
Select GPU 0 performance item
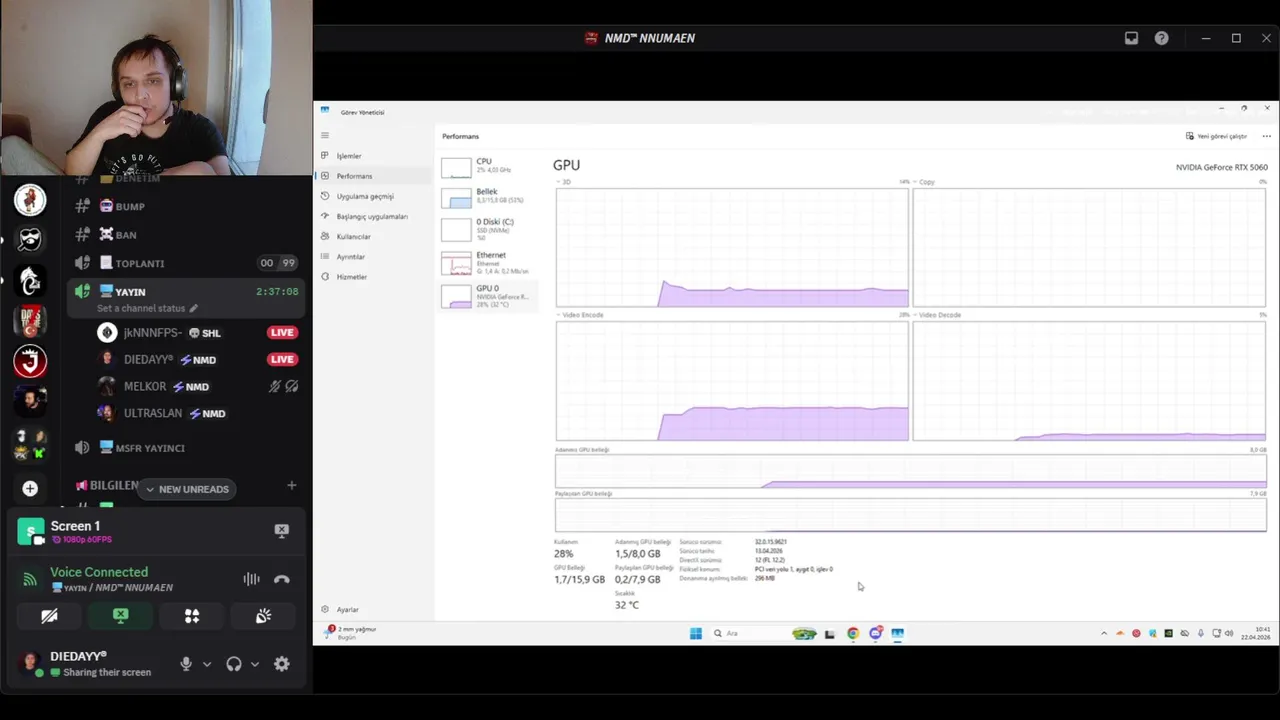coord(488,295)
